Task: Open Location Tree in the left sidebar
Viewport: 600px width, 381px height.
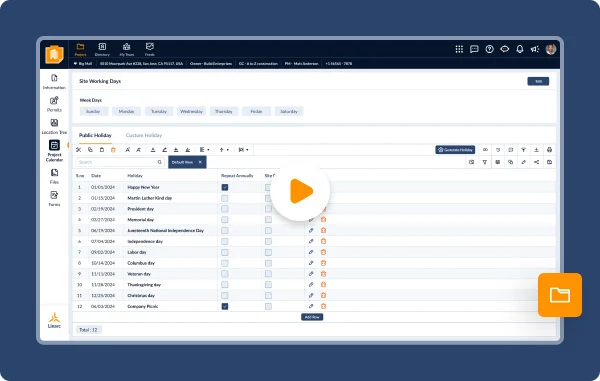Action: (x=54, y=127)
